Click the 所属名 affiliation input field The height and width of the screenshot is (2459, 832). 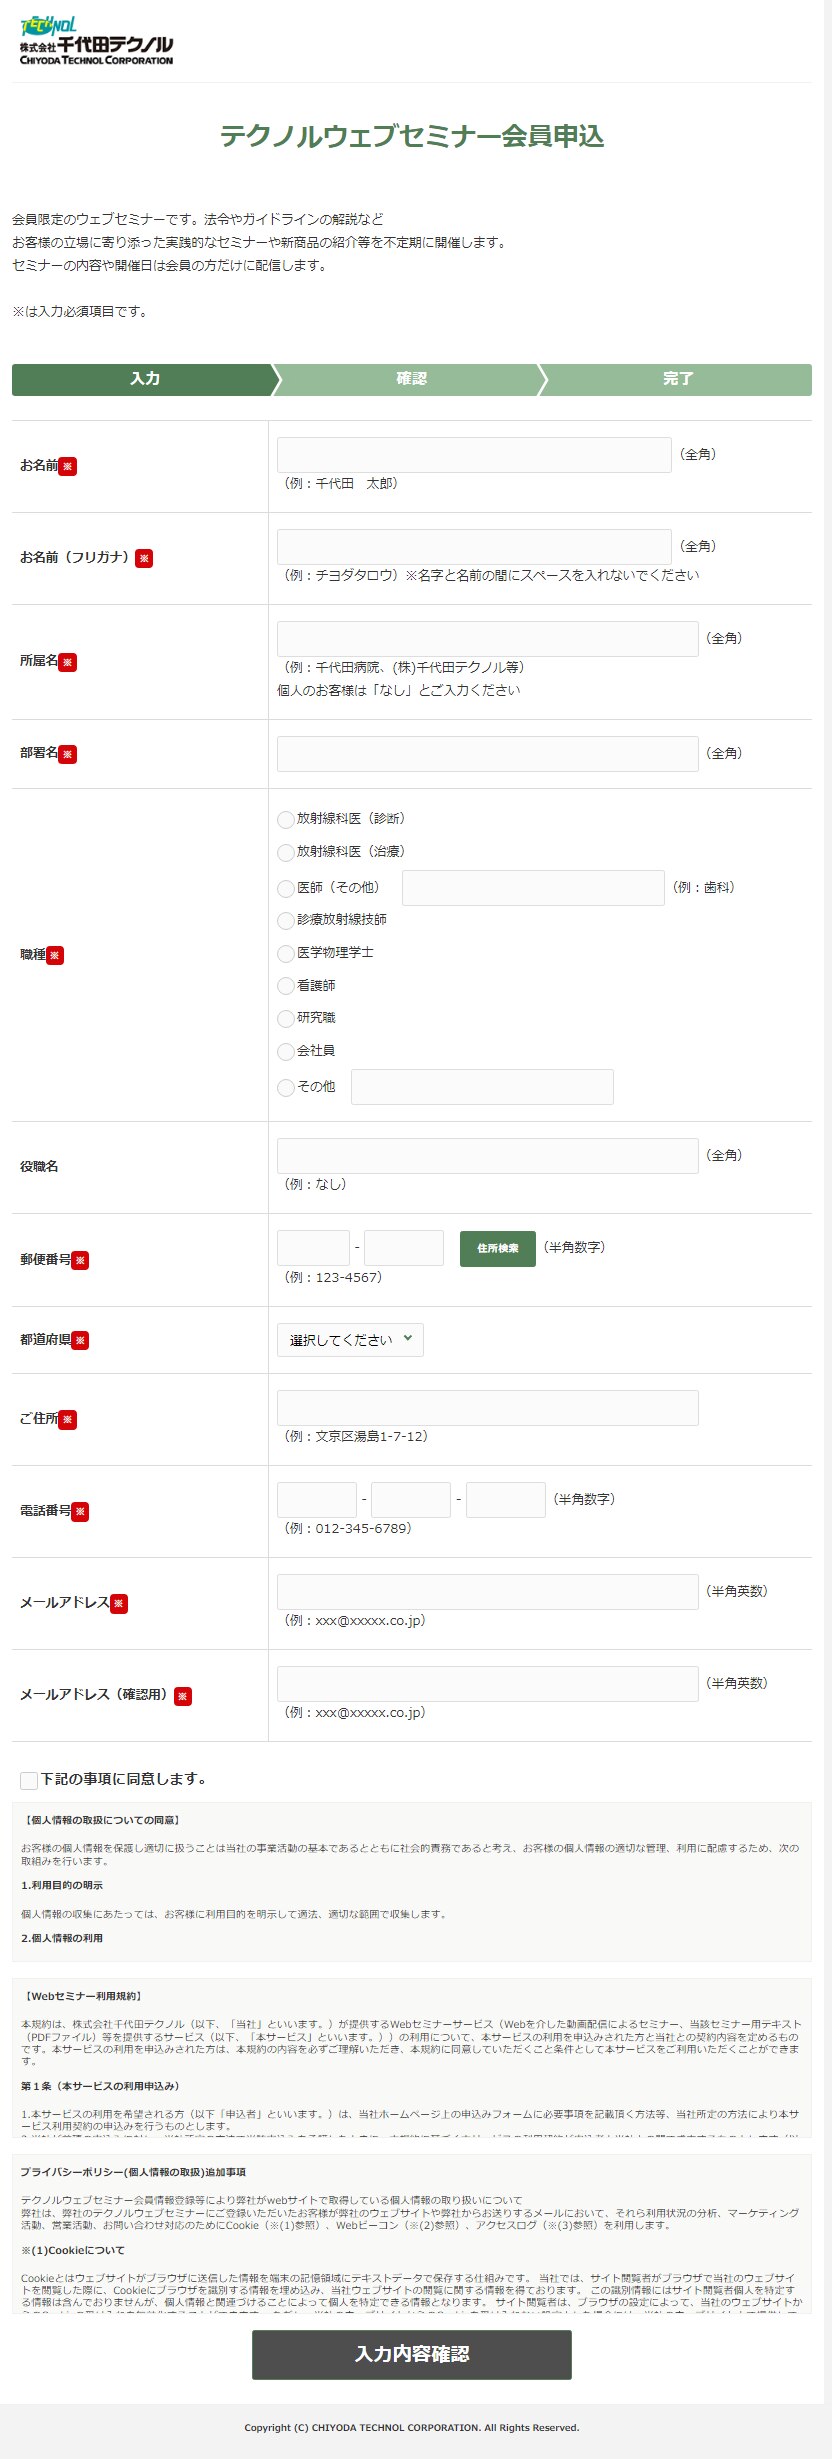click(488, 638)
